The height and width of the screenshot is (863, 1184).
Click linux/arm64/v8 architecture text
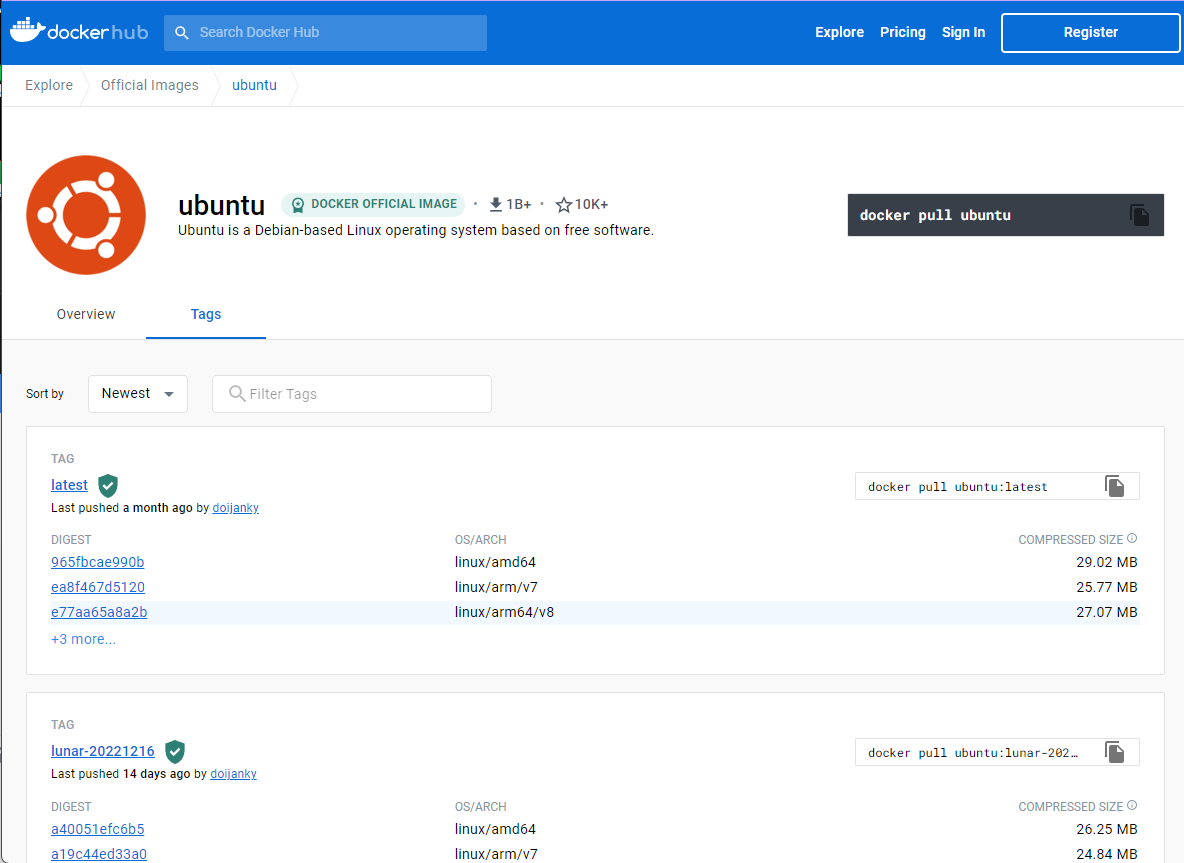tap(504, 612)
